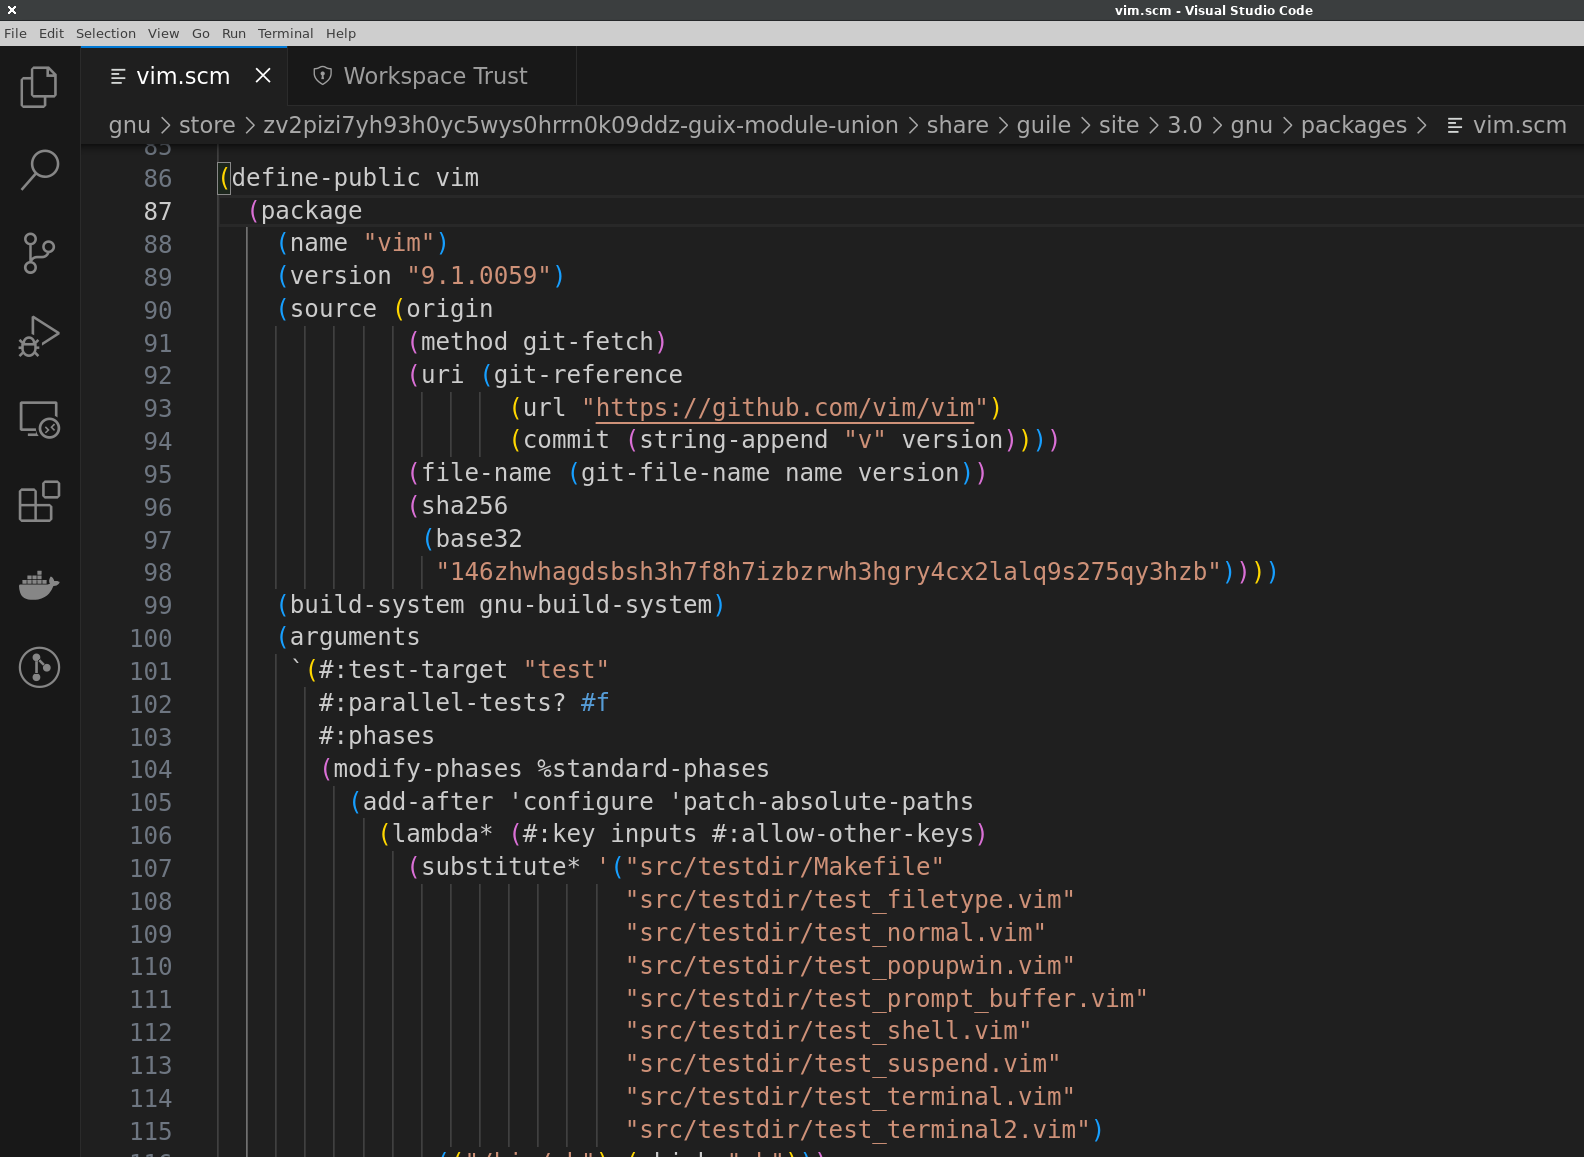
Task: Click the file icon on vim.scm tab
Action: click(118, 76)
